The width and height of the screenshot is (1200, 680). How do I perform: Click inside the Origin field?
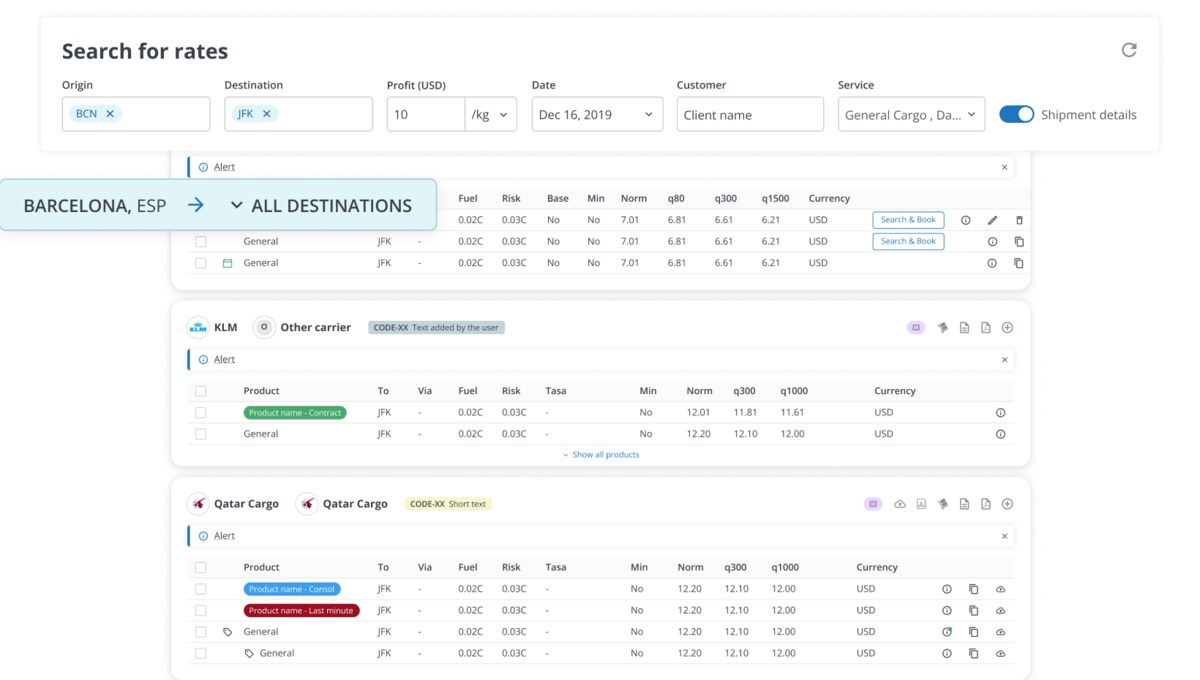136,114
